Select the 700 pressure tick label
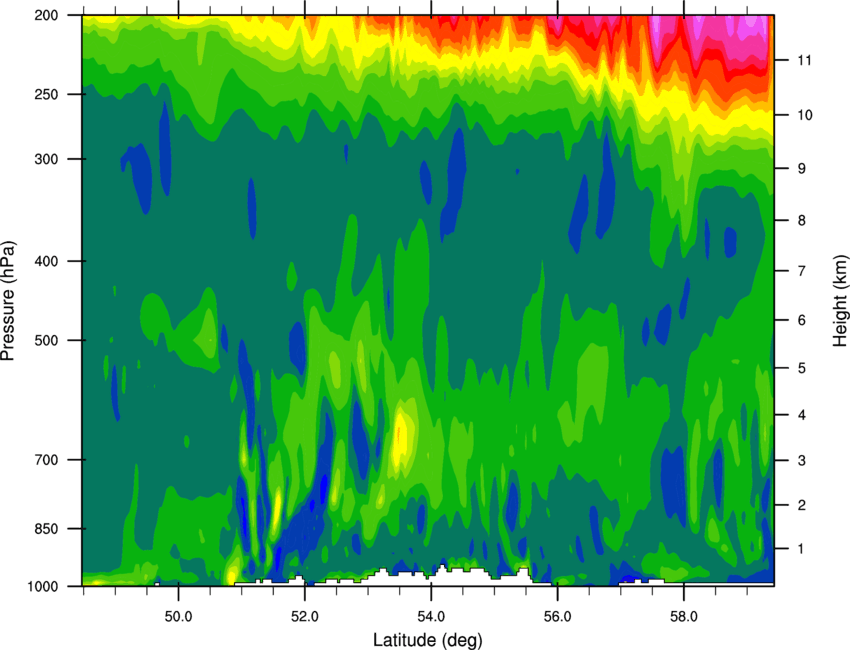The width and height of the screenshot is (850, 650). point(47,460)
